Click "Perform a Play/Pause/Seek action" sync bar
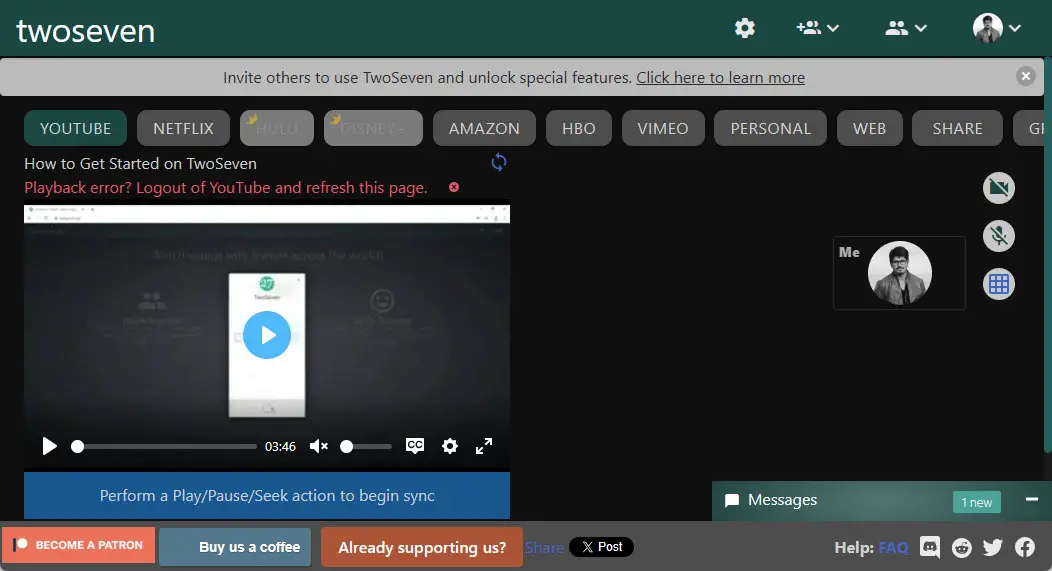This screenshot has width=1052, height=571. click(267, 495)
